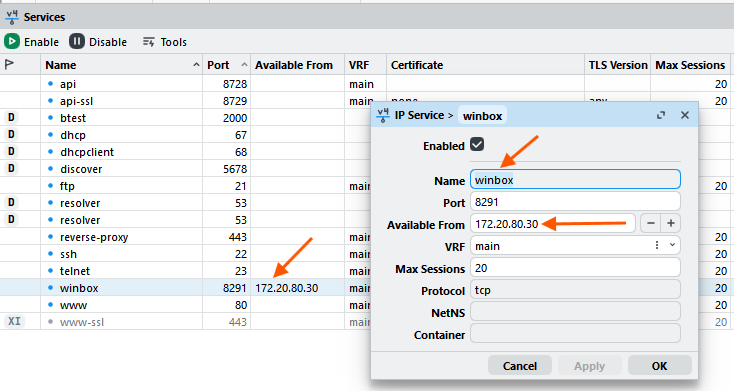Click the D flag on btest row
734x391 pixels.
(x=11, y=117)
